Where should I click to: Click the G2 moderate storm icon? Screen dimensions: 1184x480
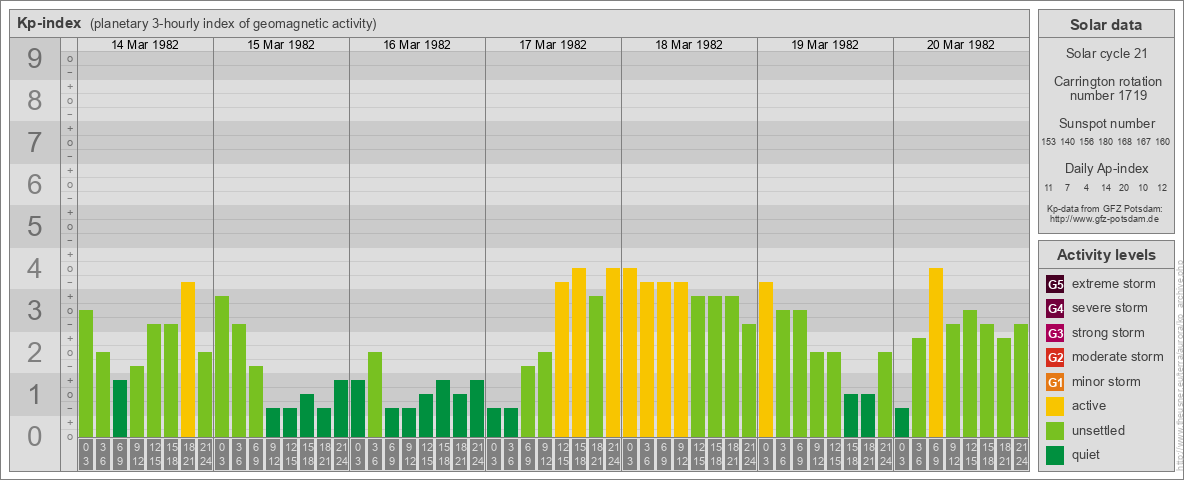1055,357
